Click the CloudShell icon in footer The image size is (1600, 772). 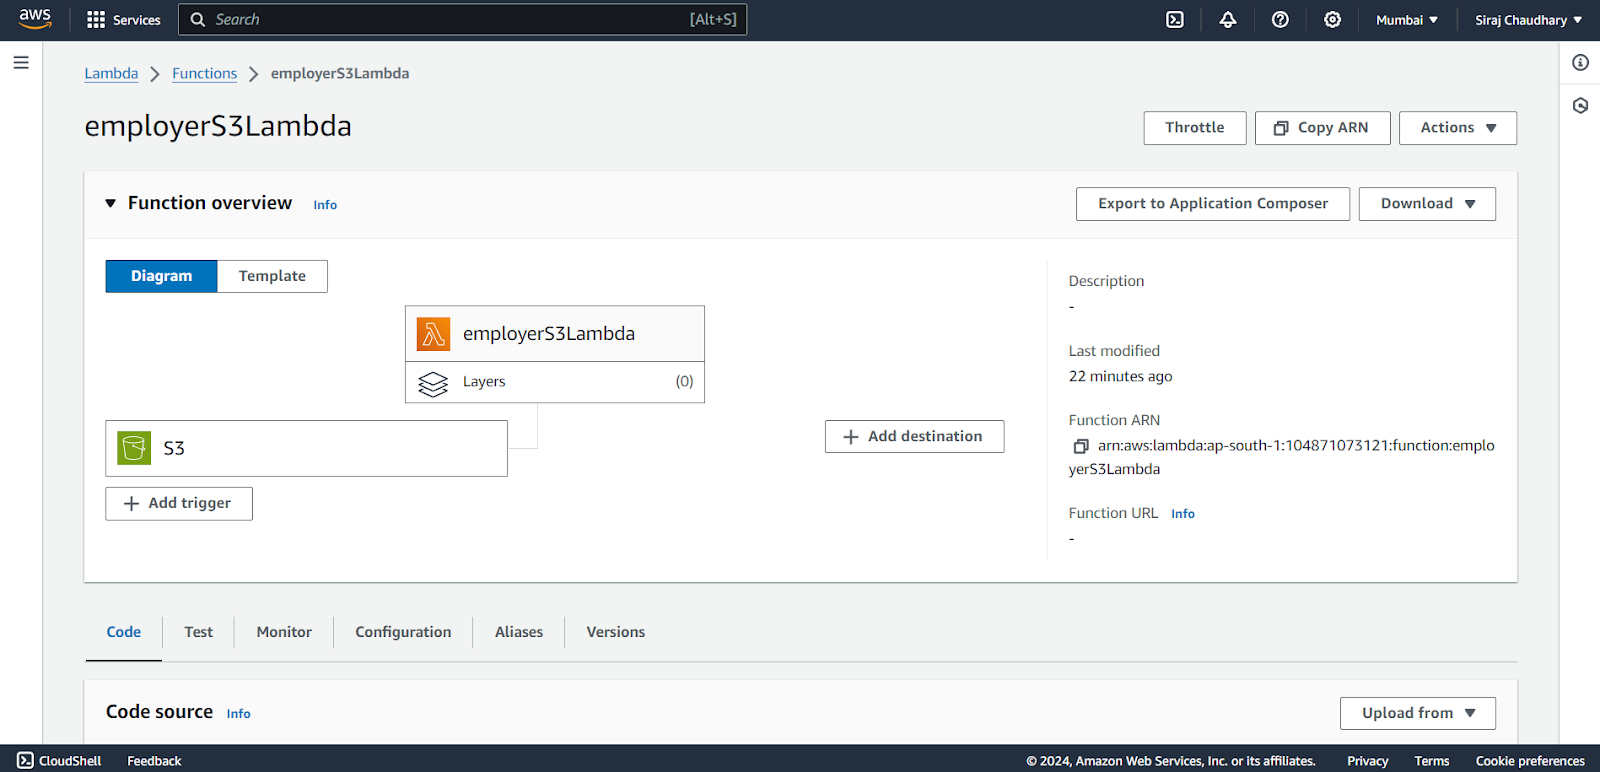[26, 760]
